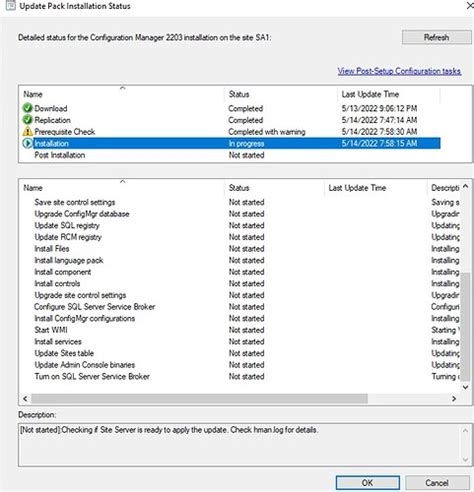The height and width of the screenshot is (492, 474).
Task: Confirm with the OK button
Action: (x=367, y=483)
